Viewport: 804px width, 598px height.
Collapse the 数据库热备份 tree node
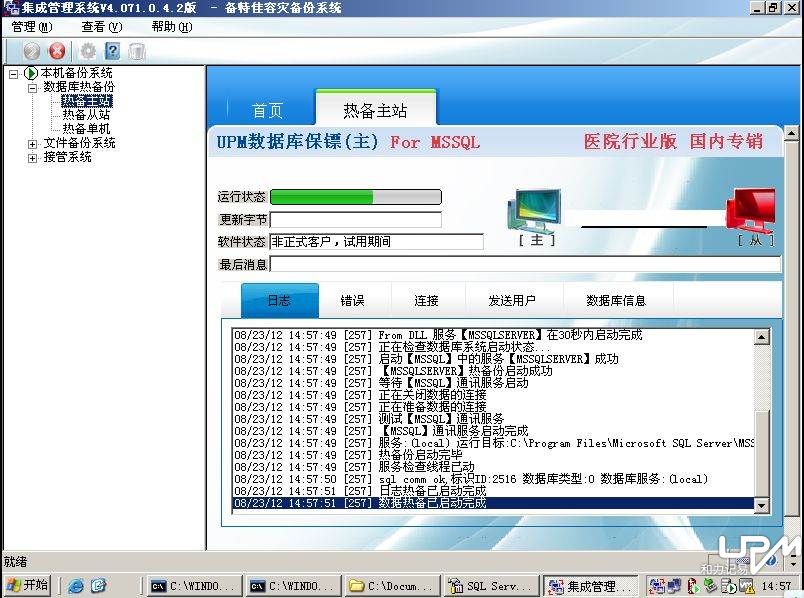point(32,88)
